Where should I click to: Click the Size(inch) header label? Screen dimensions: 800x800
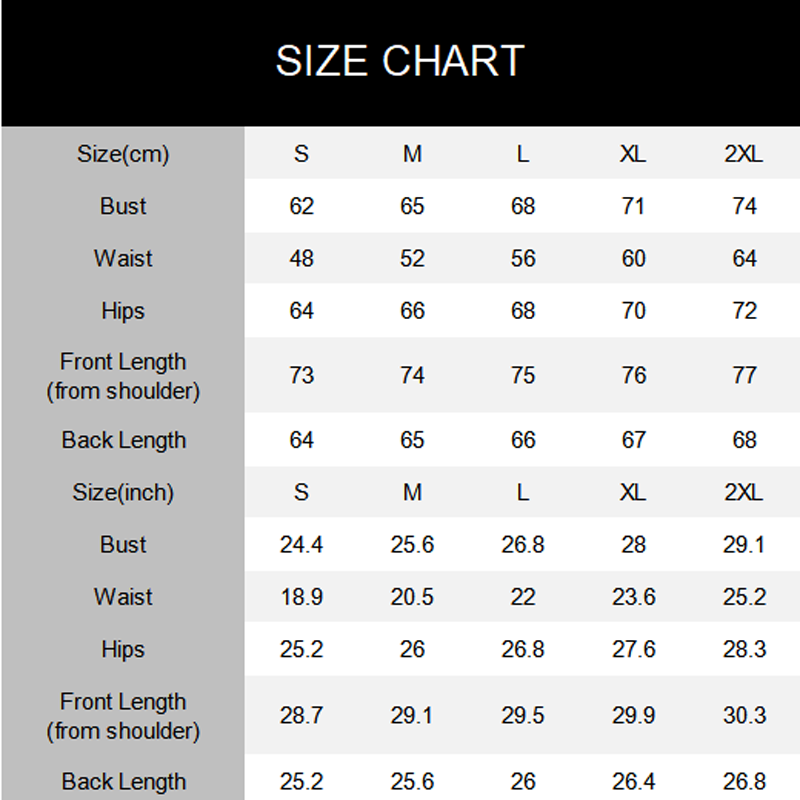123,492
